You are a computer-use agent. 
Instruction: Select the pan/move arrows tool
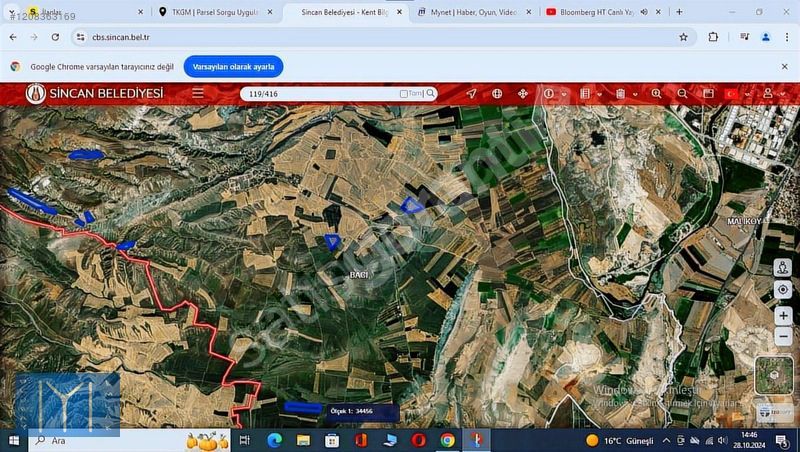click(522, 93)
